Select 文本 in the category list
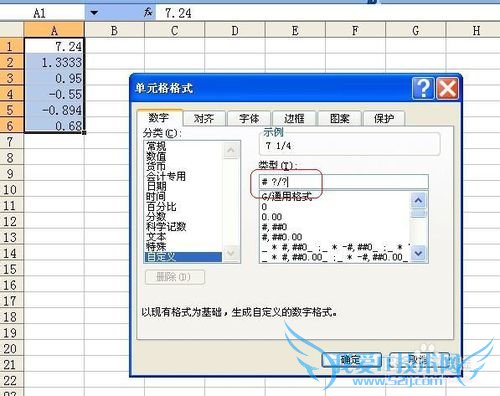The height and width of the screenshot is (396, 500). 183,237
